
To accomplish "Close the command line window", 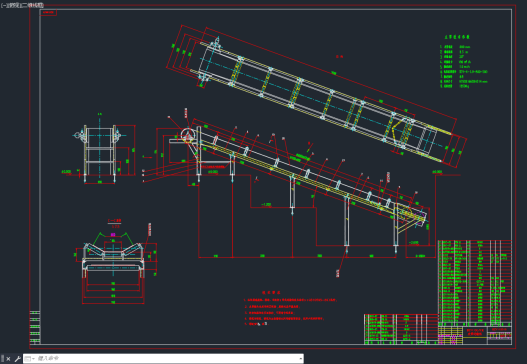I will (x=9, y=359).
